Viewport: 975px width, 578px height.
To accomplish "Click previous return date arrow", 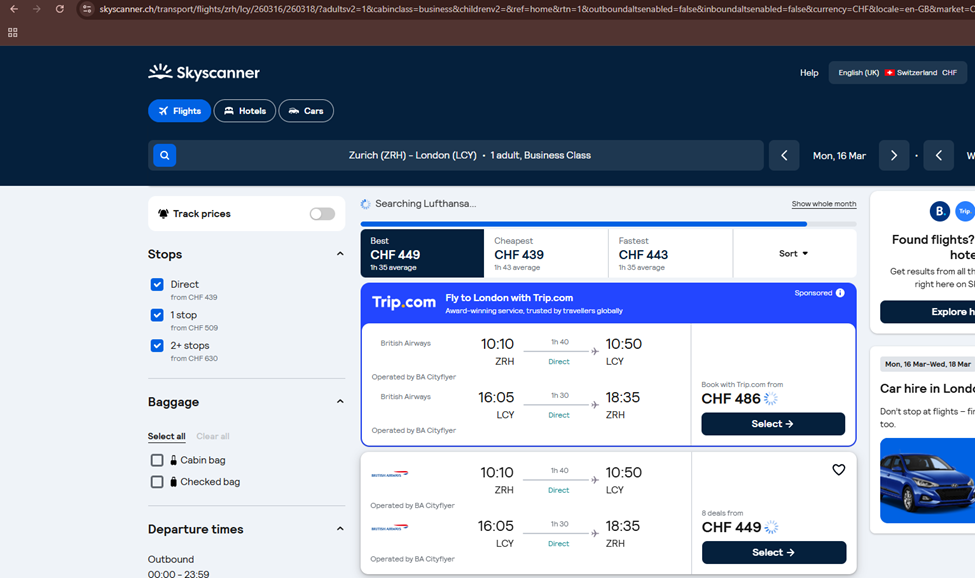I will 939,155.
